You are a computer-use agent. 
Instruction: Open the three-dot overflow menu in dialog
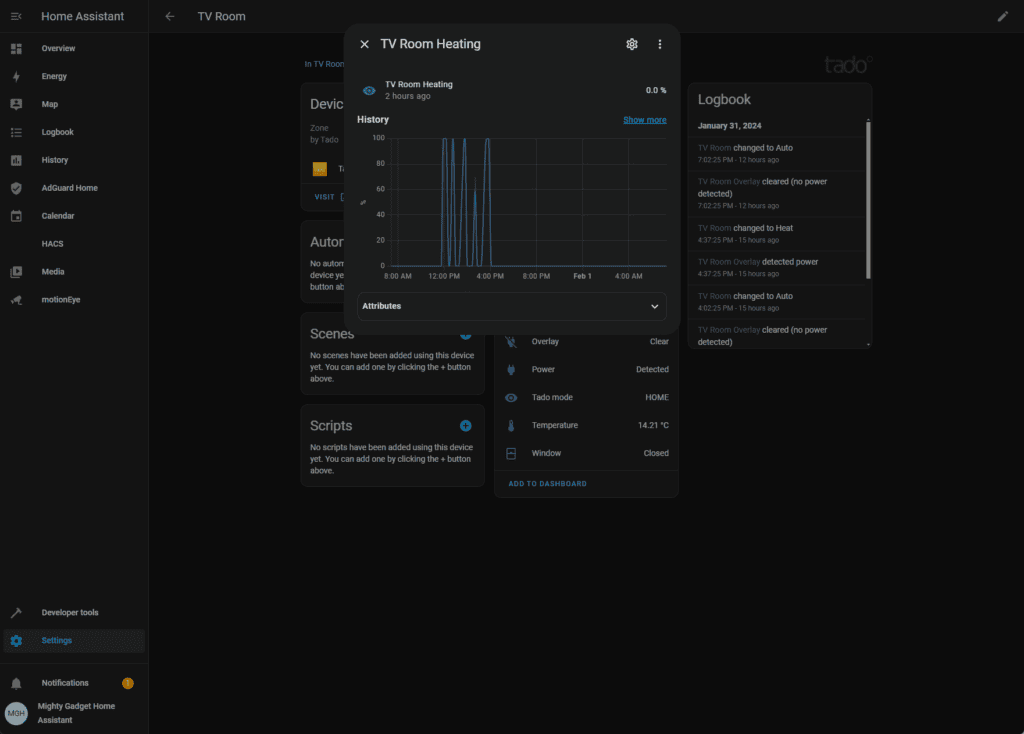[659, 44]
